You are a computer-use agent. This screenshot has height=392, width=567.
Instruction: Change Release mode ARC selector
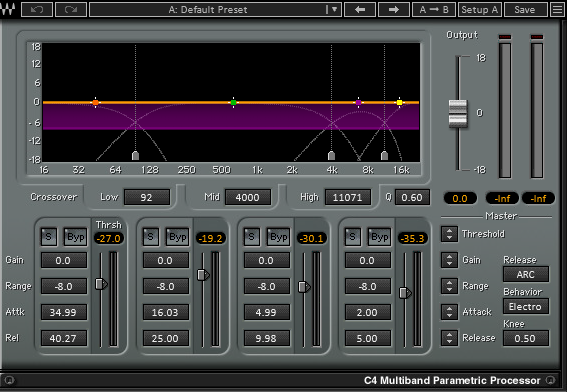[526, 274]
